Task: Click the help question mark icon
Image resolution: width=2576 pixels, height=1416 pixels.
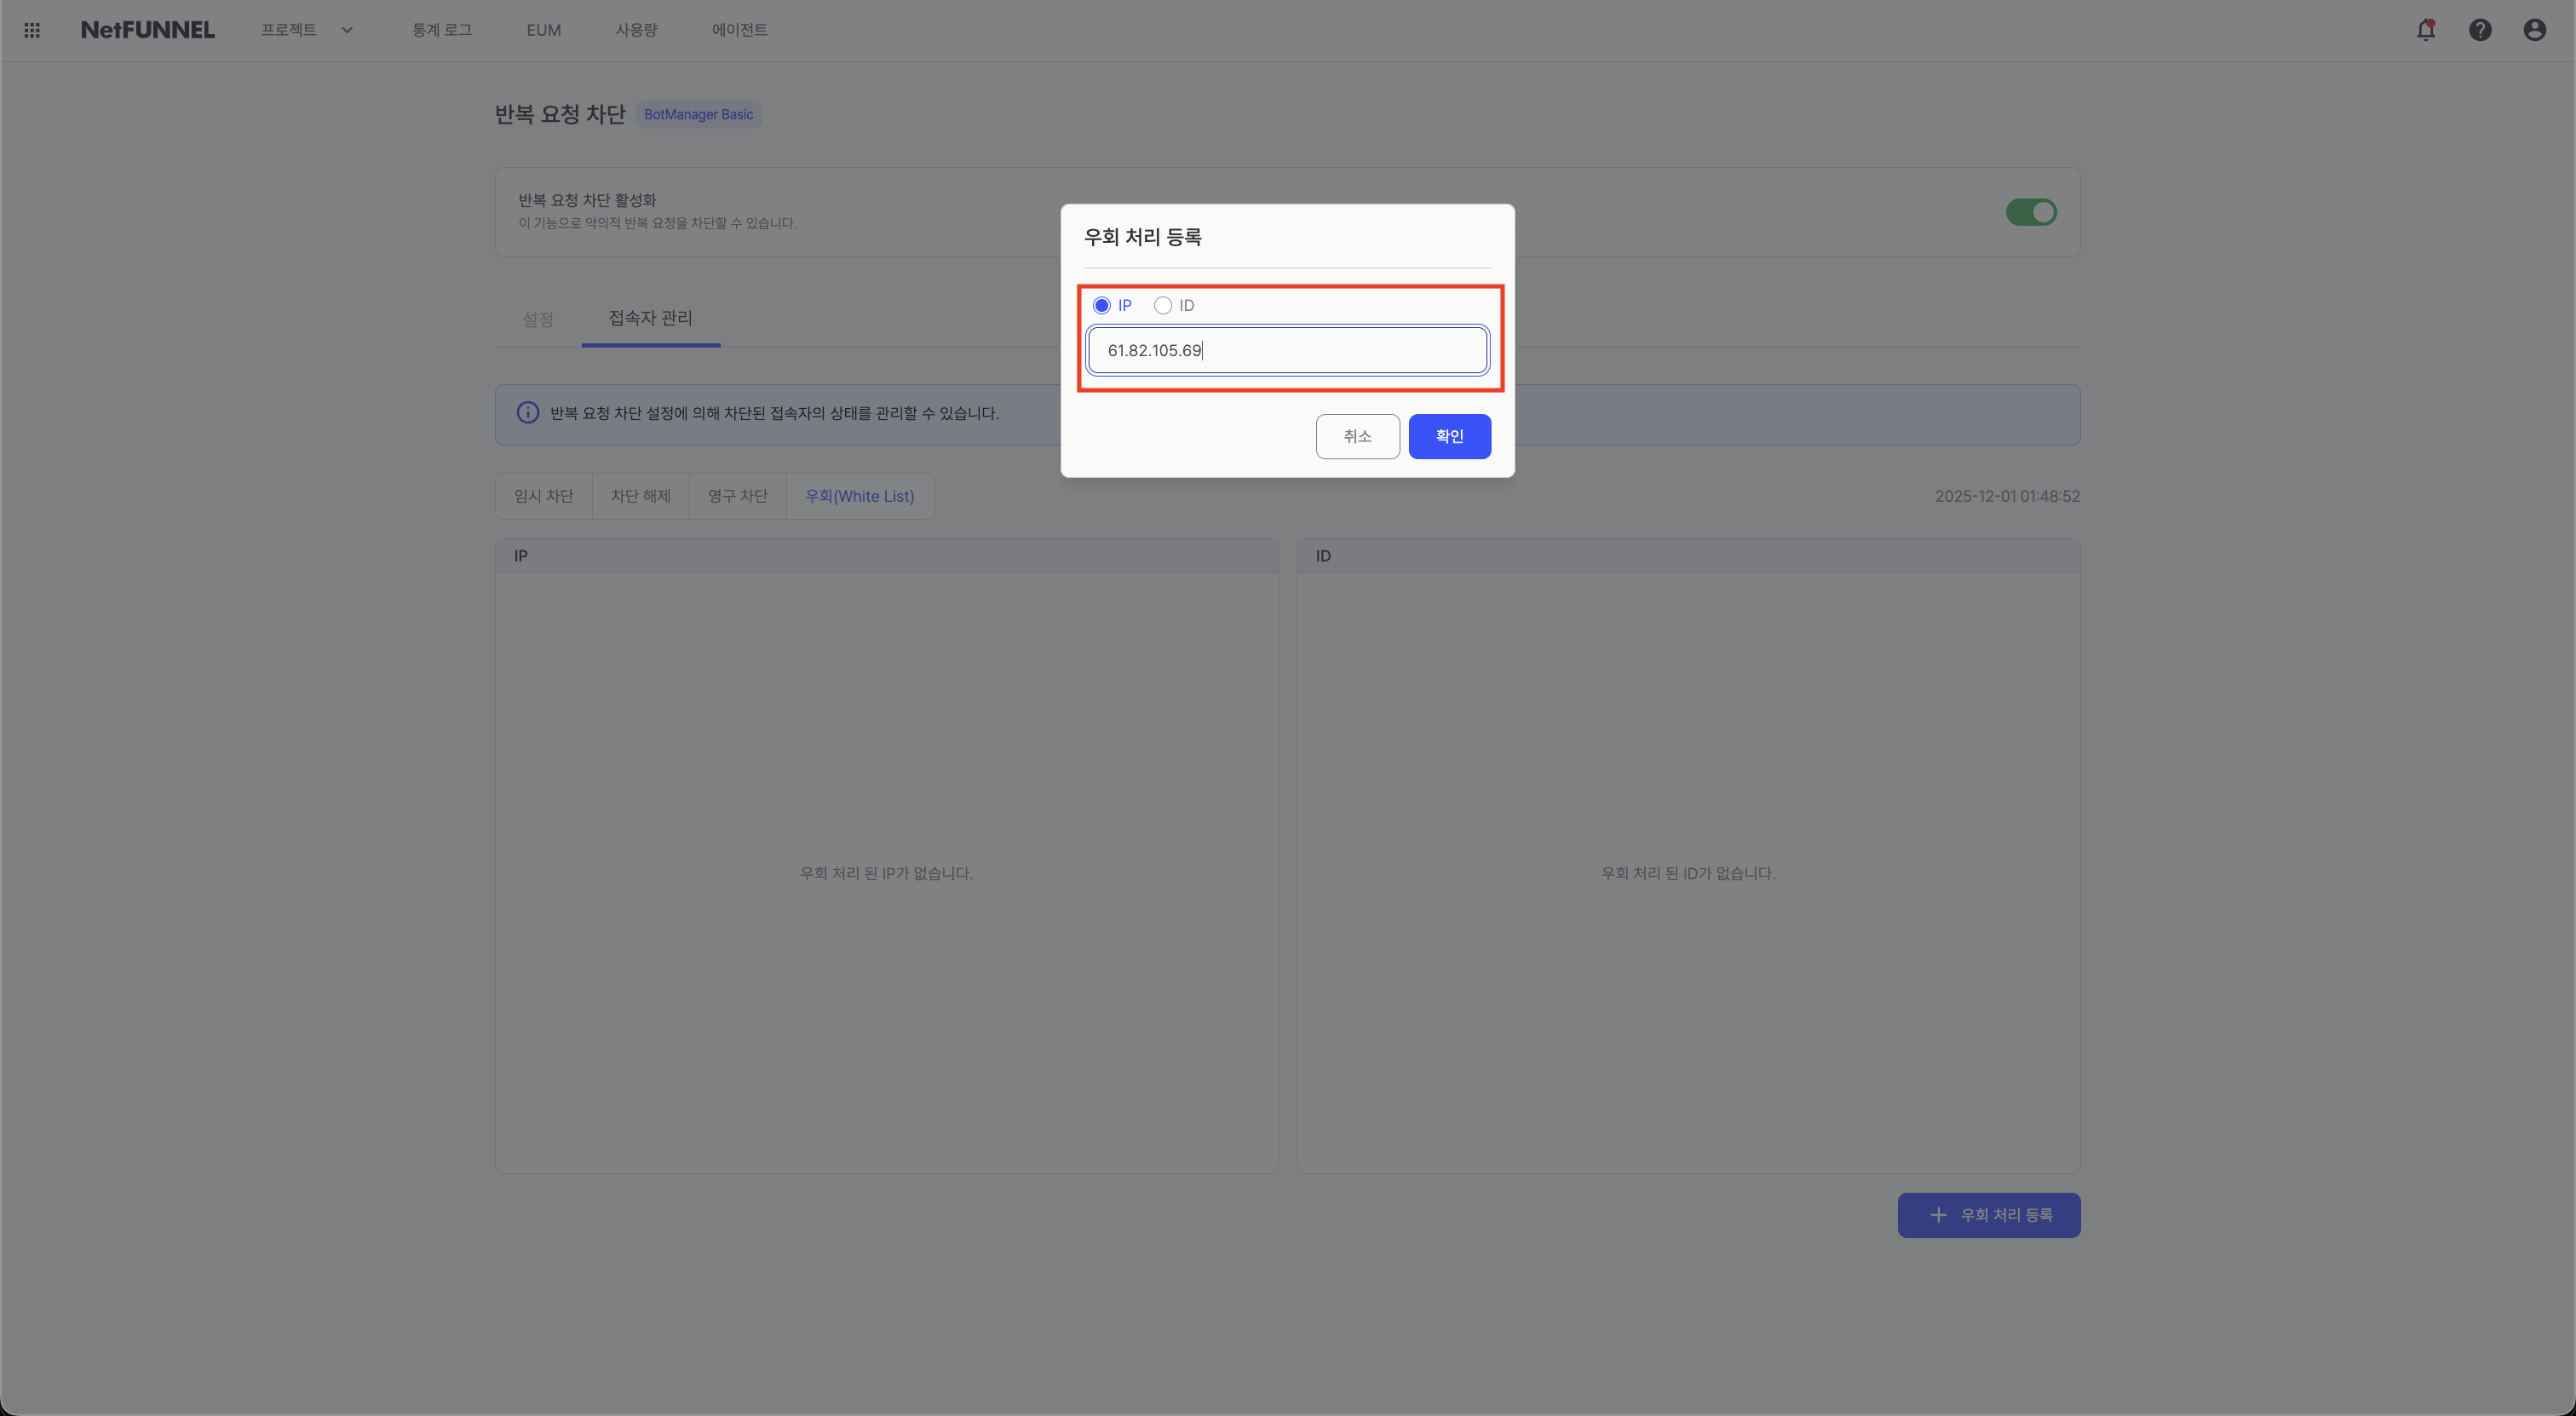Action: tap(2481, 30)
